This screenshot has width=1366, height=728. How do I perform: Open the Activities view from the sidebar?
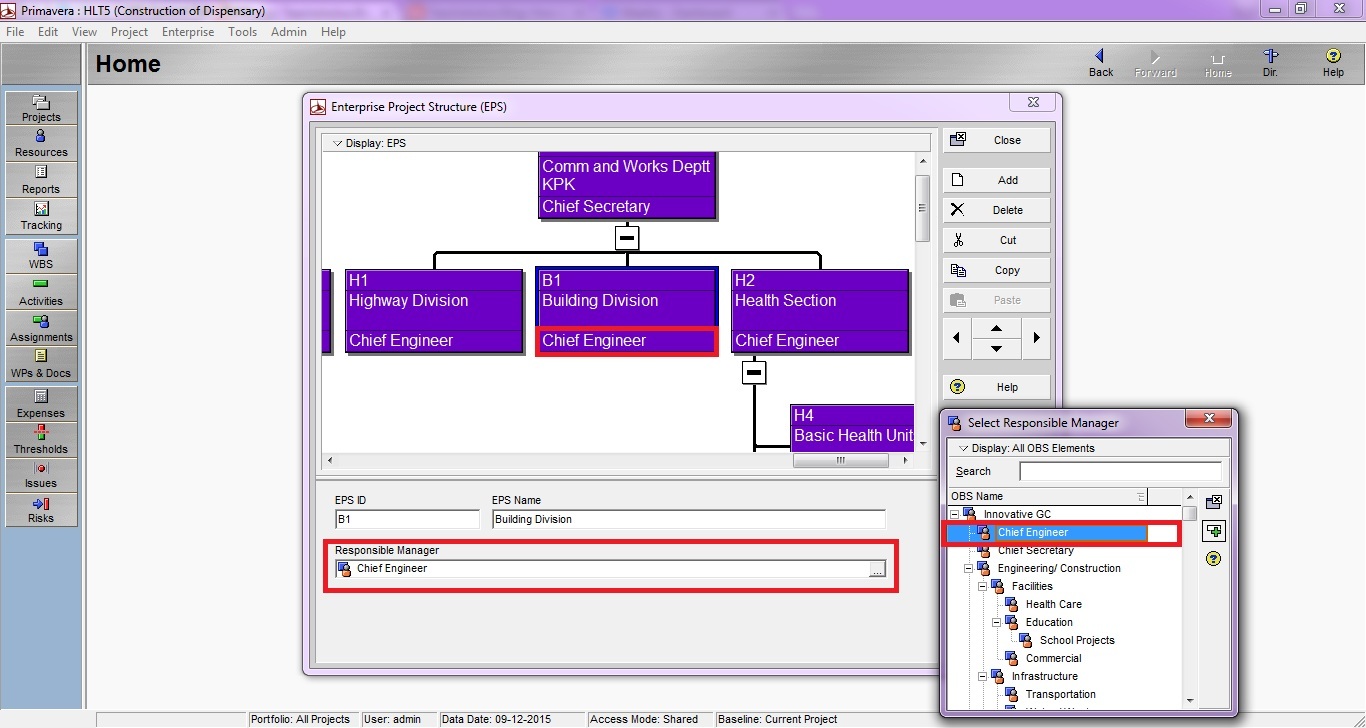40,293
